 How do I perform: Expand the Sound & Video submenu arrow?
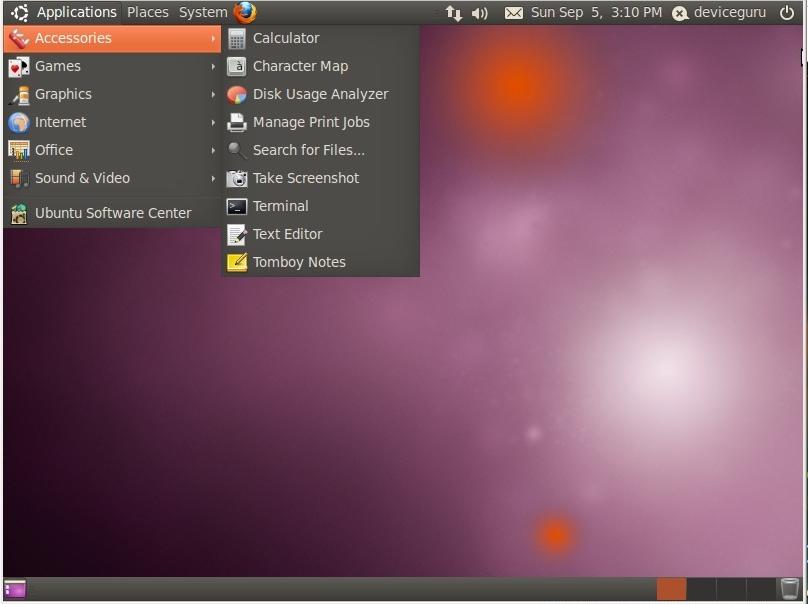(x=213, y=178)
